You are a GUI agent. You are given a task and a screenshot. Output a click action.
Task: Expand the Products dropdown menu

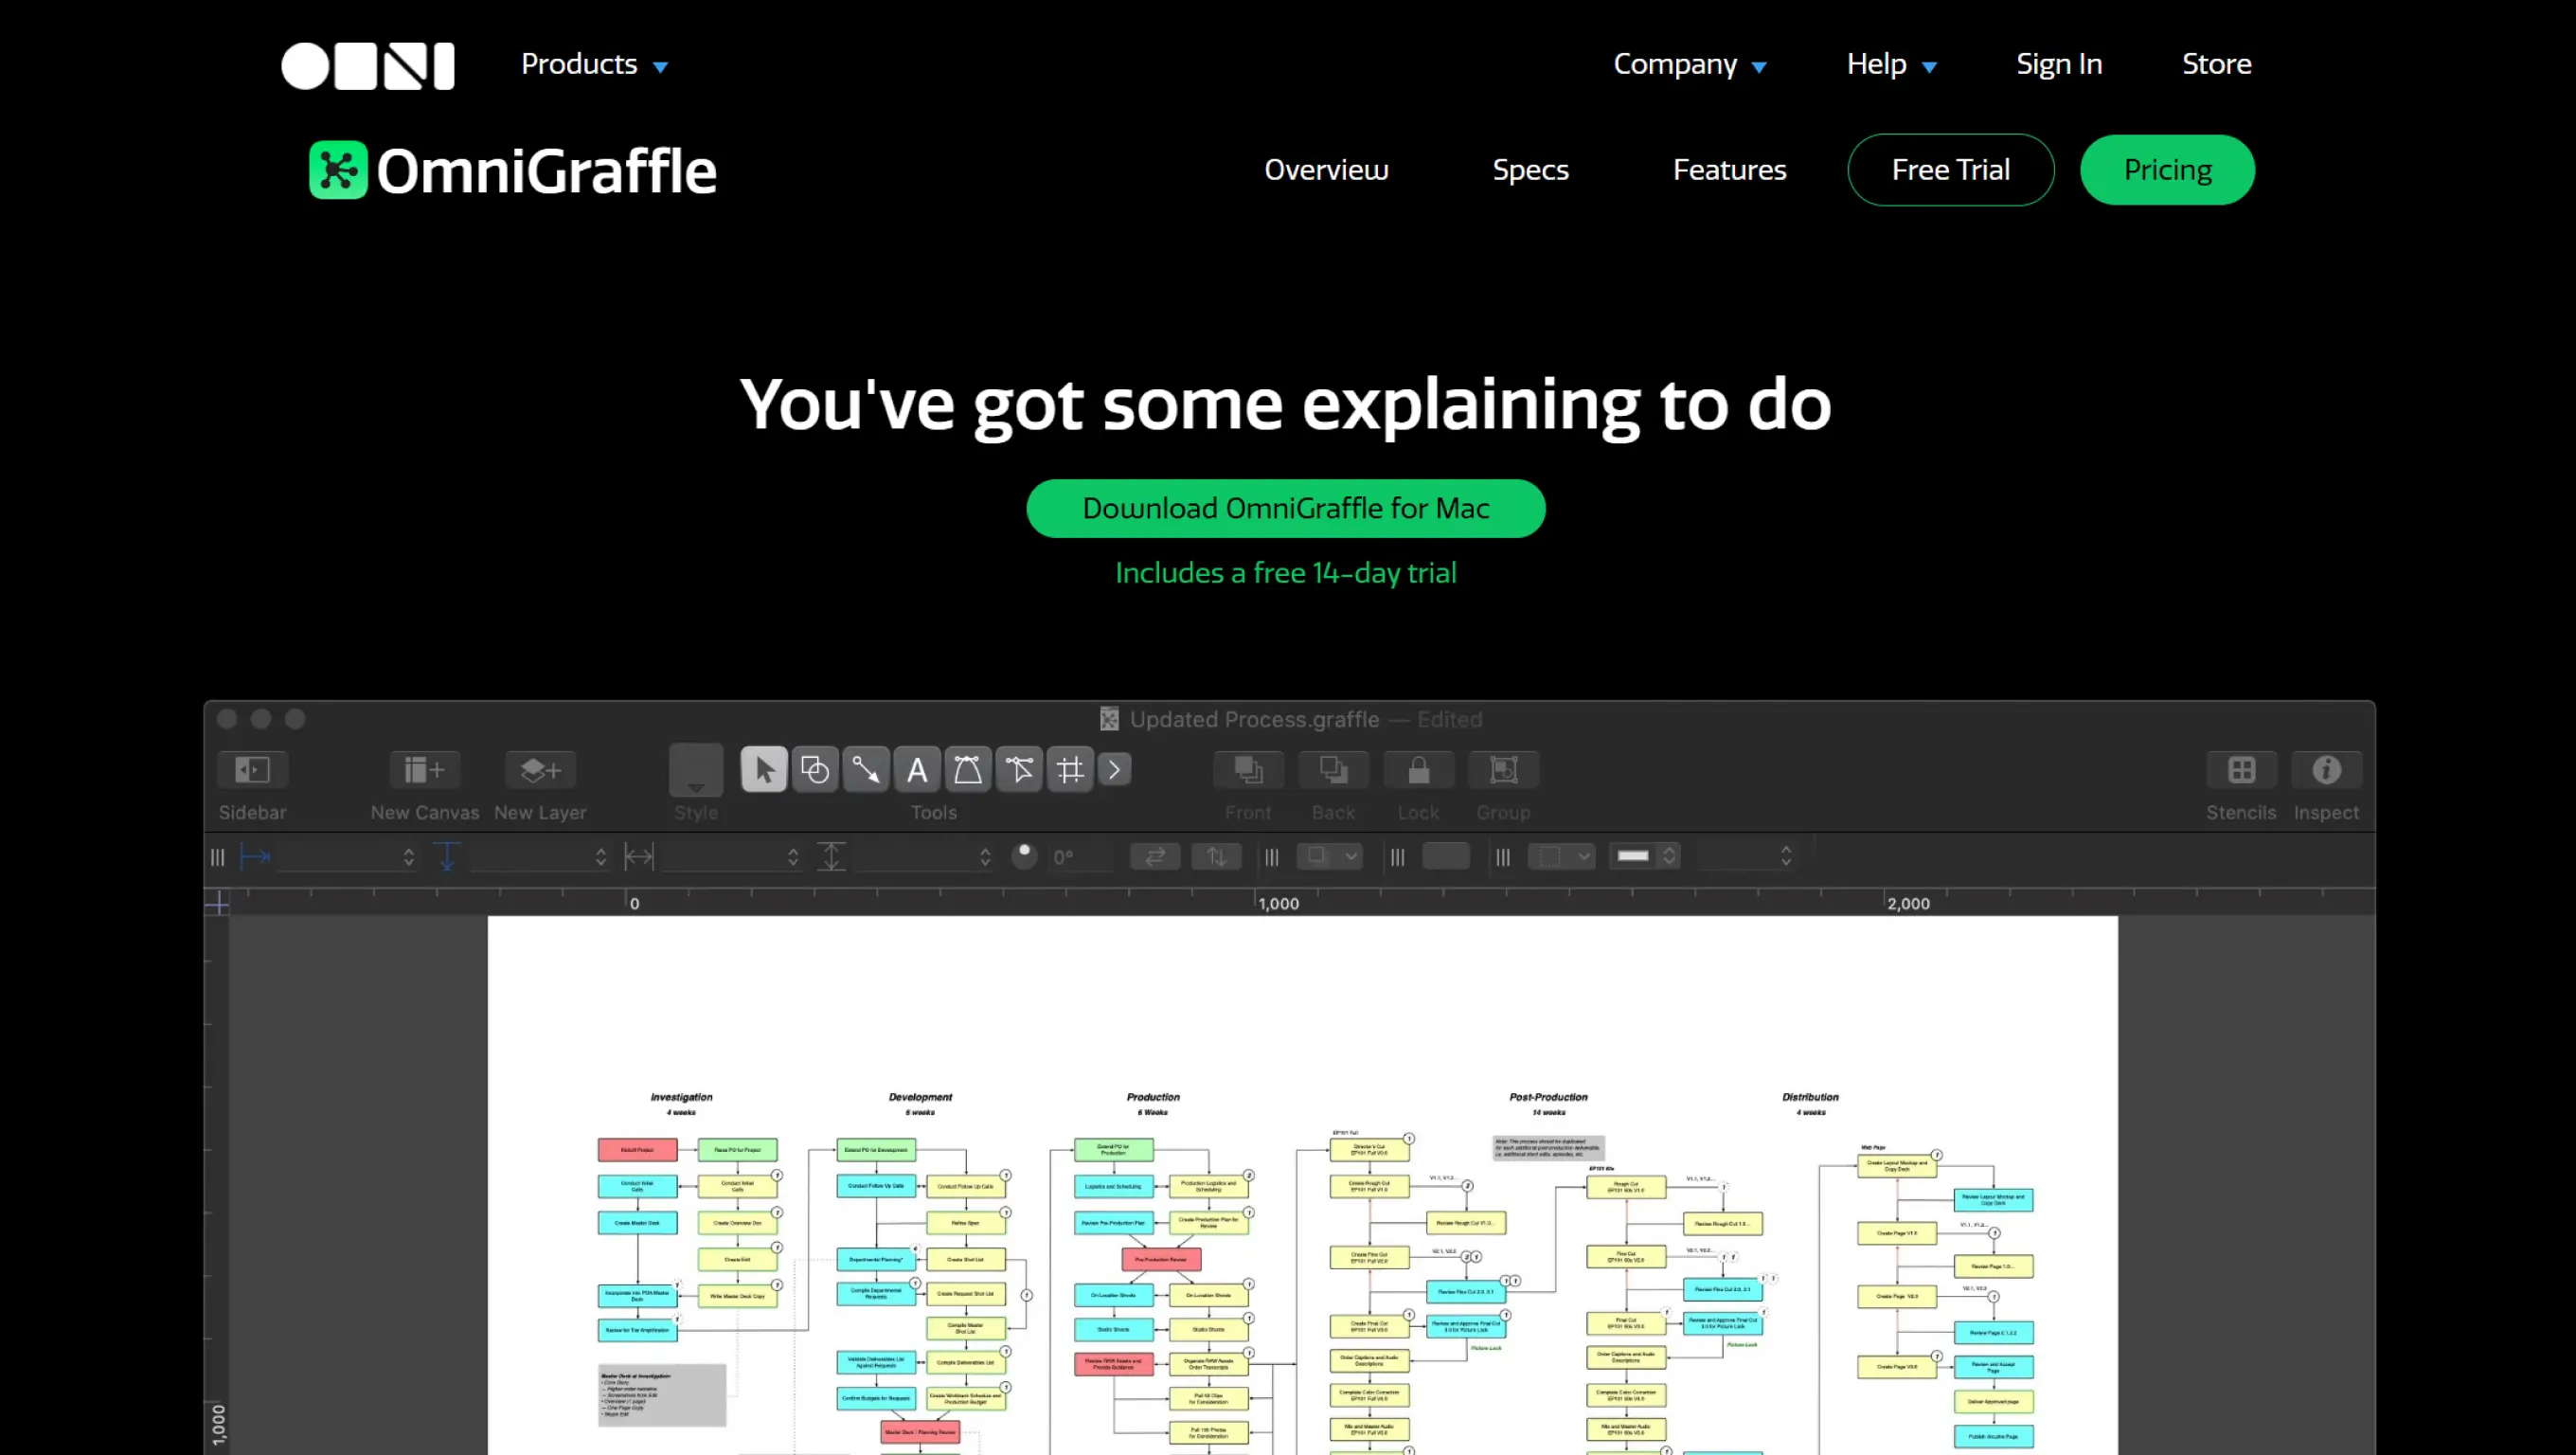pos(594,65)
